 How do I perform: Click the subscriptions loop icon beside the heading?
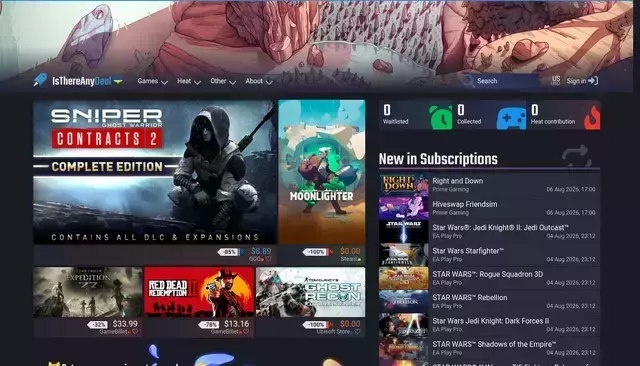(576, 156)
